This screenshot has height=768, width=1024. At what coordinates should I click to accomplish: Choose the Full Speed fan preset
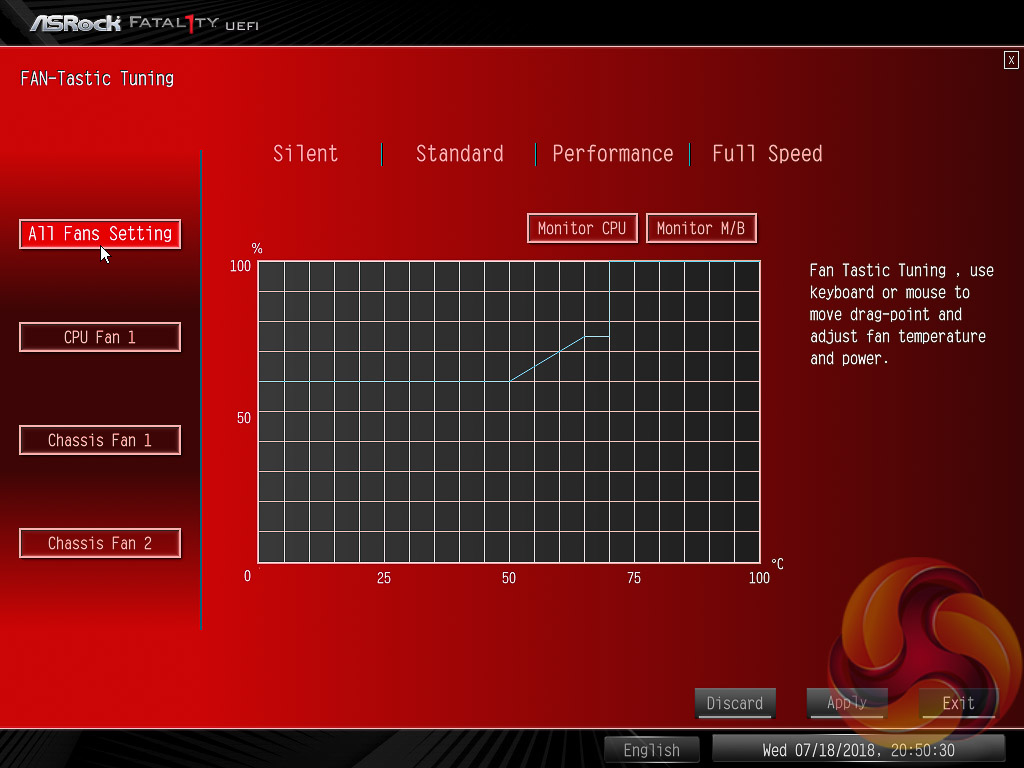coord(767,154)
